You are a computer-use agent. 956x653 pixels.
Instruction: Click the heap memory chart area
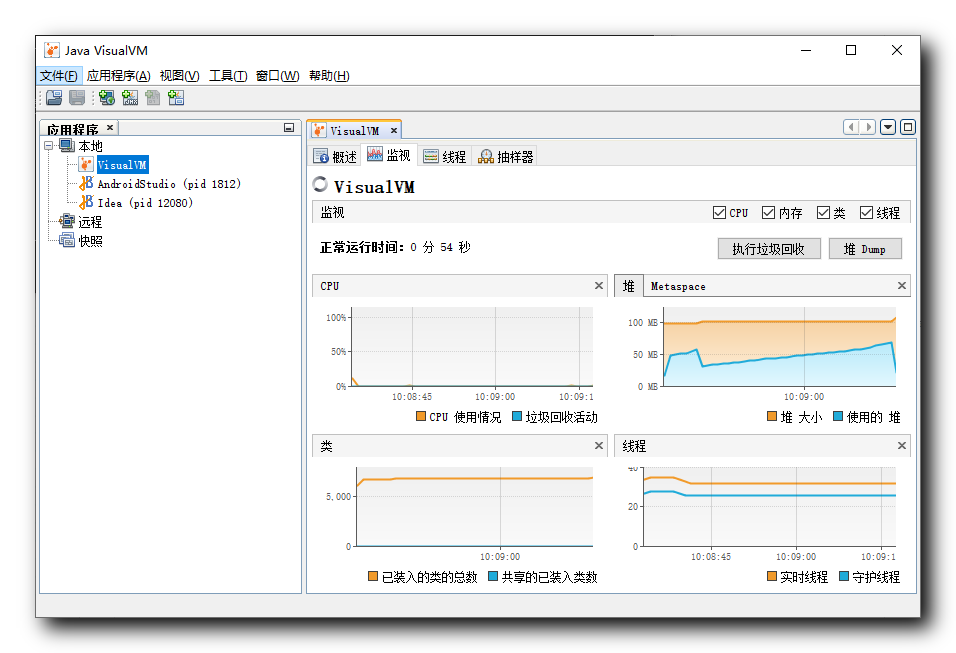tap(780, 346)
